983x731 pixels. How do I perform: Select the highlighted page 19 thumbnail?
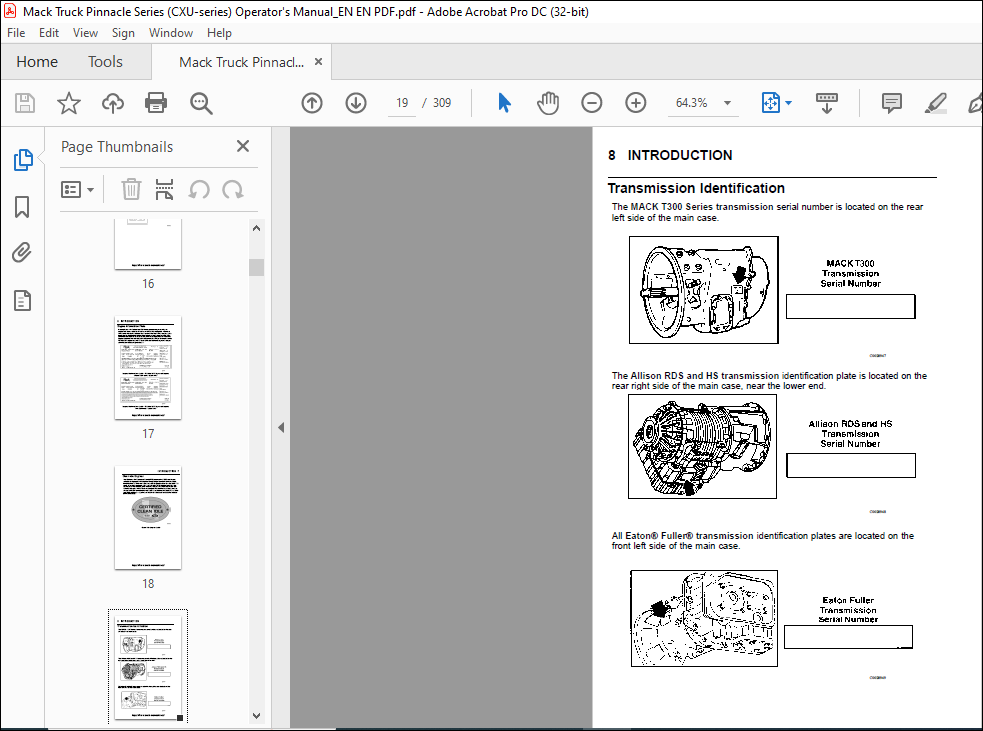(x=148, y=666)
